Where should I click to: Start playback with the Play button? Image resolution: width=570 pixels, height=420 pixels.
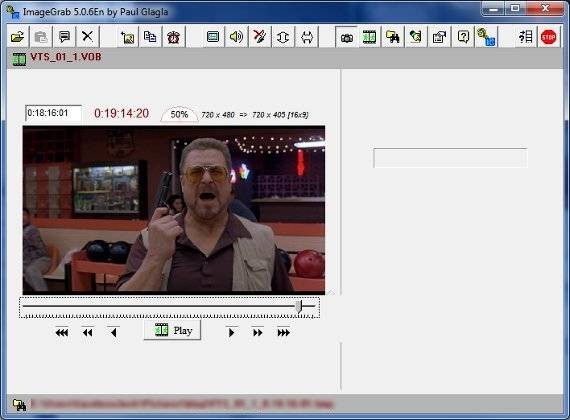pyautogui.click(x=173, y=330)
